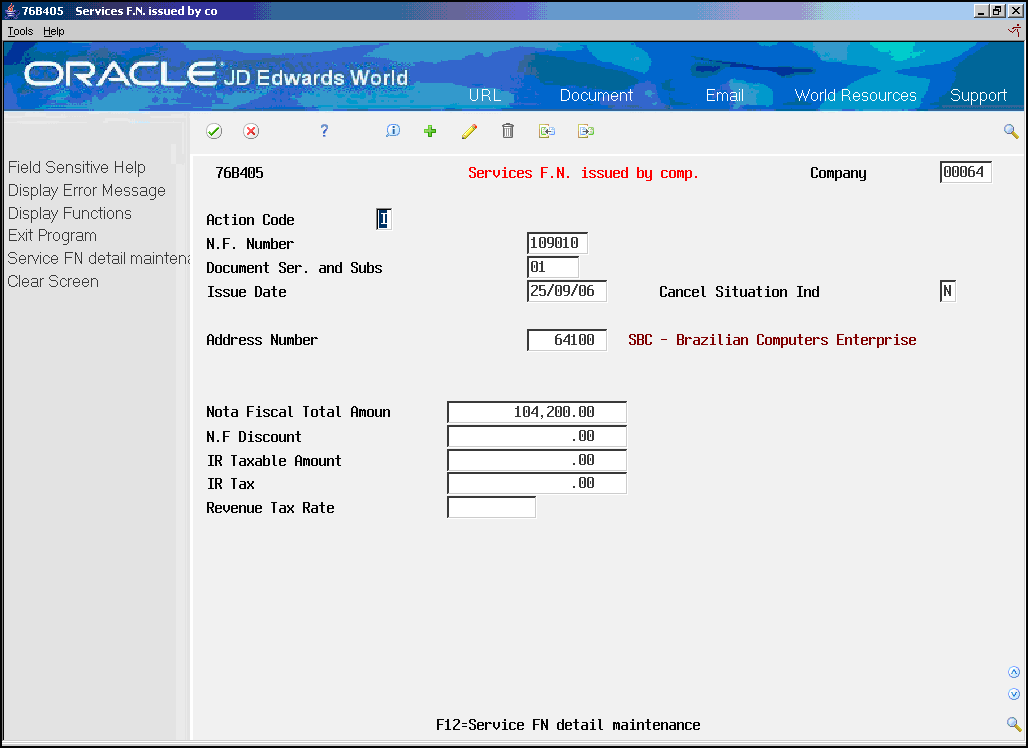The height and width of the screenshot is (748, 1028).
Task: Click the red X cancel icon
Action: (x=251, y=131)
